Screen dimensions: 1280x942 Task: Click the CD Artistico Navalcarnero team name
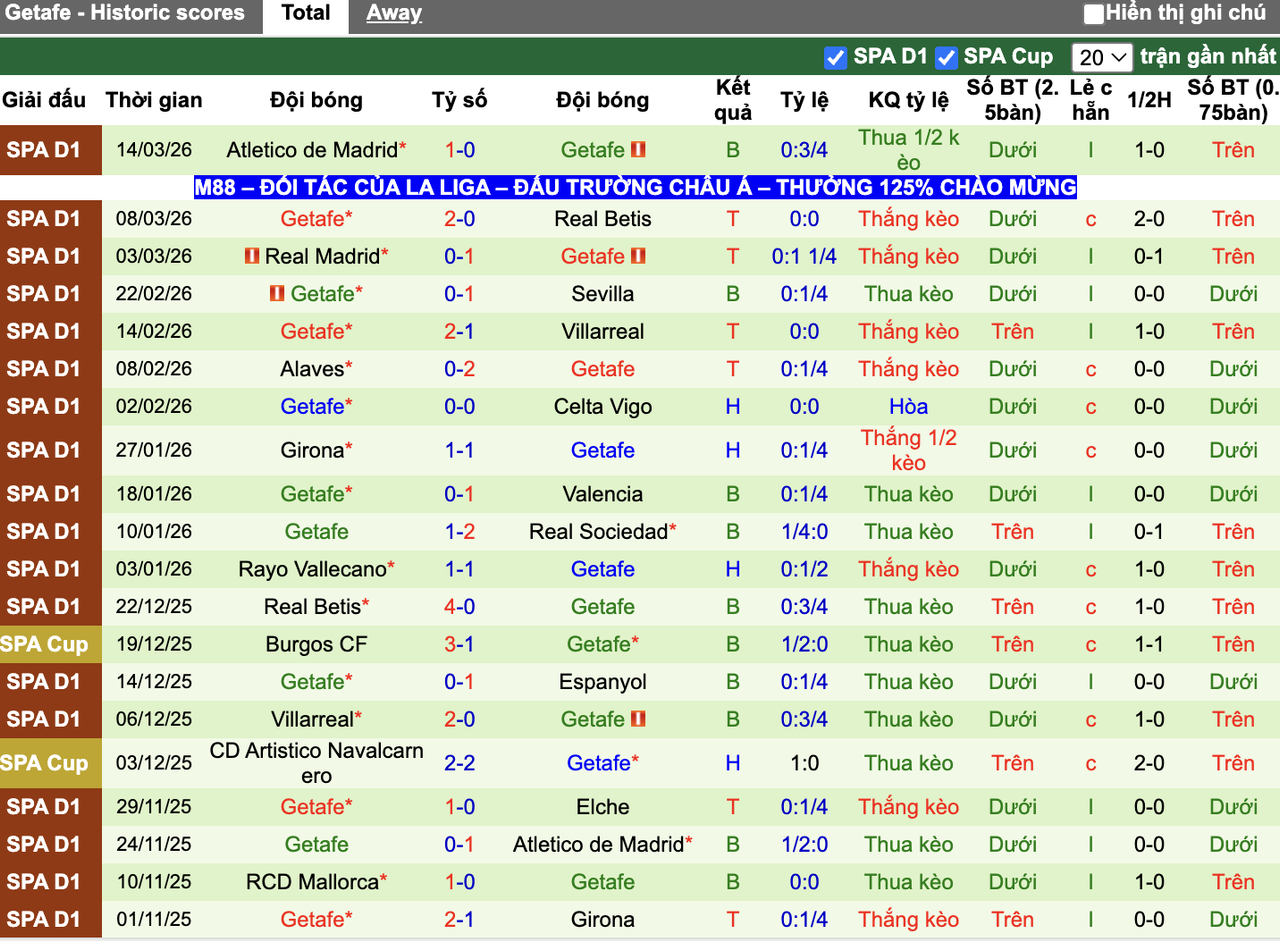(317, 763)
